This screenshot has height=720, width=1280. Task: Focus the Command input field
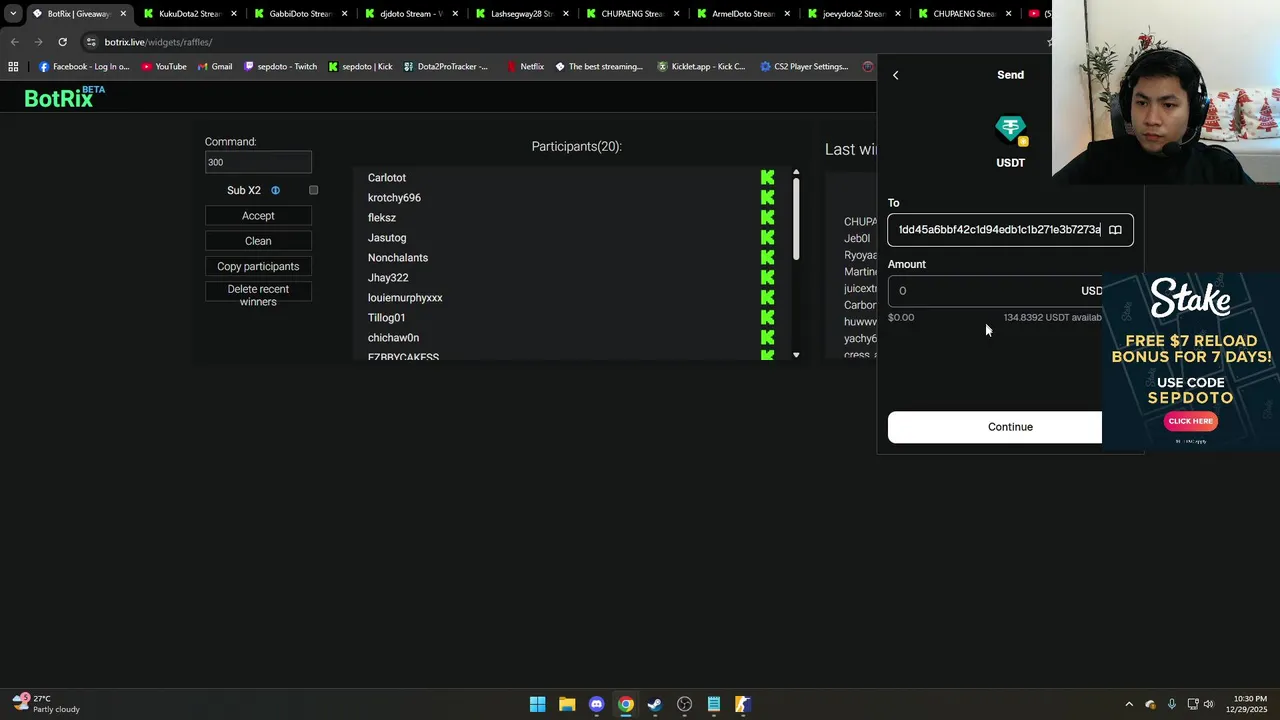pyautogui.click(x=258, y=162)
